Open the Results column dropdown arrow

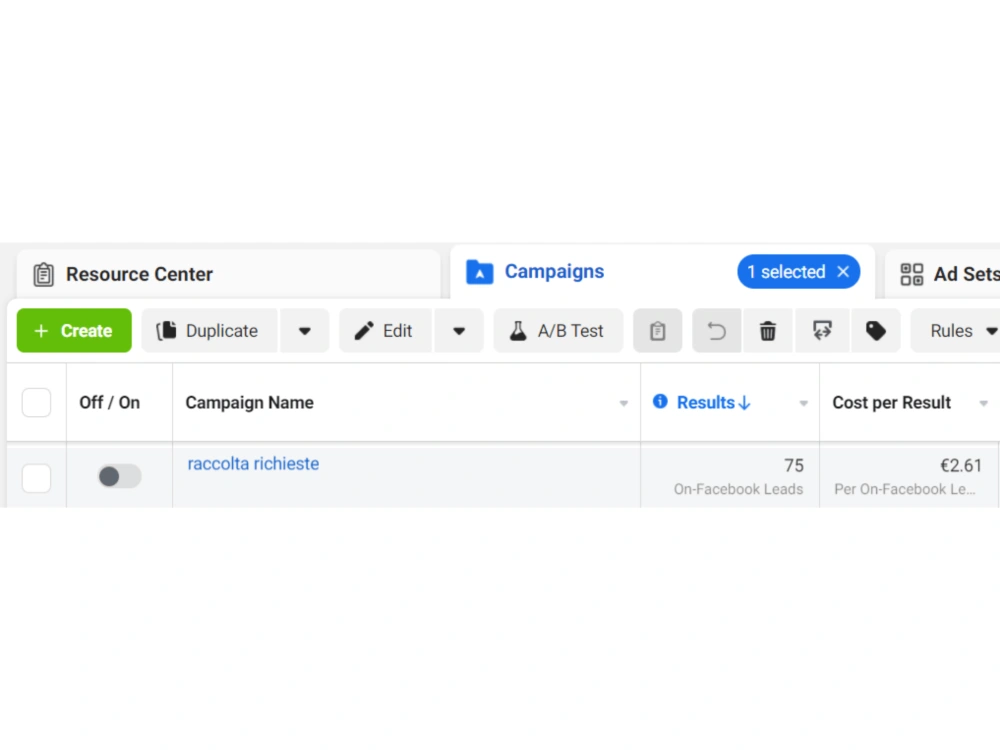tap(804, 403)
